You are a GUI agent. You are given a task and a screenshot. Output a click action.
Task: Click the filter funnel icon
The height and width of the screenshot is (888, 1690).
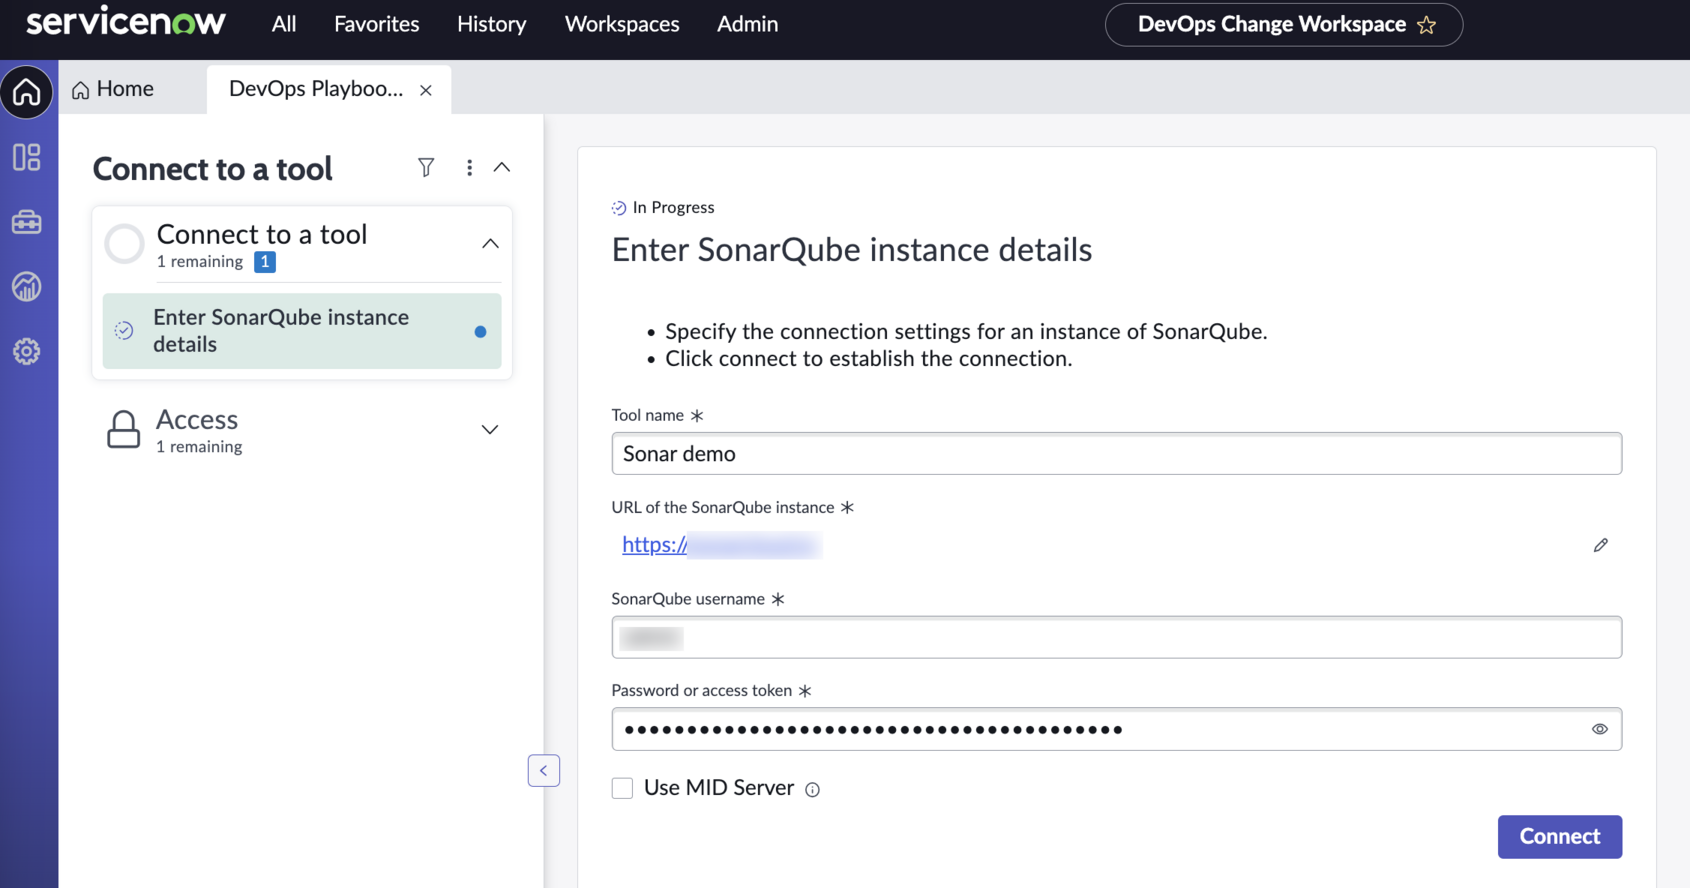426,167
